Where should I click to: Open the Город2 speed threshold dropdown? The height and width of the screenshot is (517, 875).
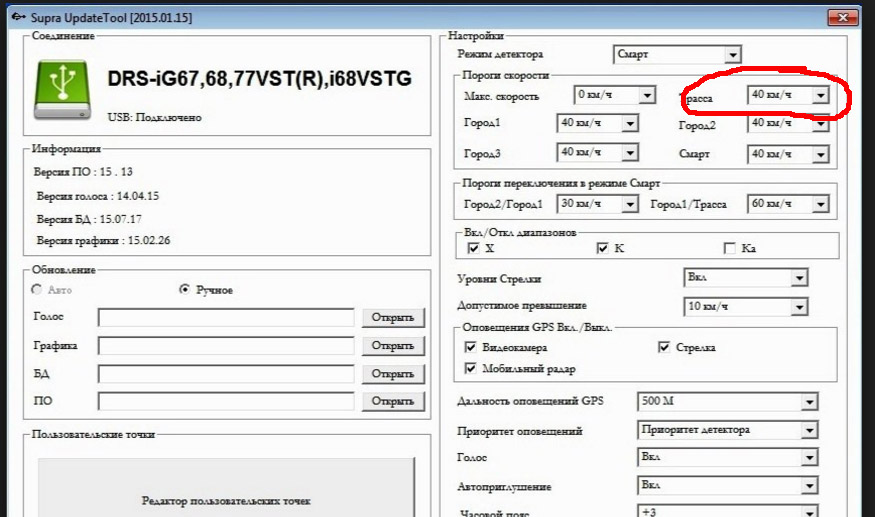point(788,123)
